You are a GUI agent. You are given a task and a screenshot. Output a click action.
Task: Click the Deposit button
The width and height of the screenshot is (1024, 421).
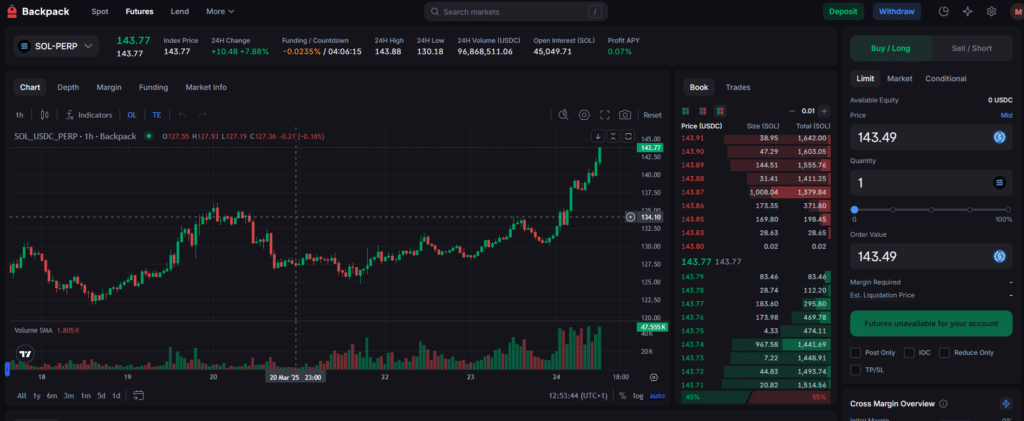pos(843,11)
